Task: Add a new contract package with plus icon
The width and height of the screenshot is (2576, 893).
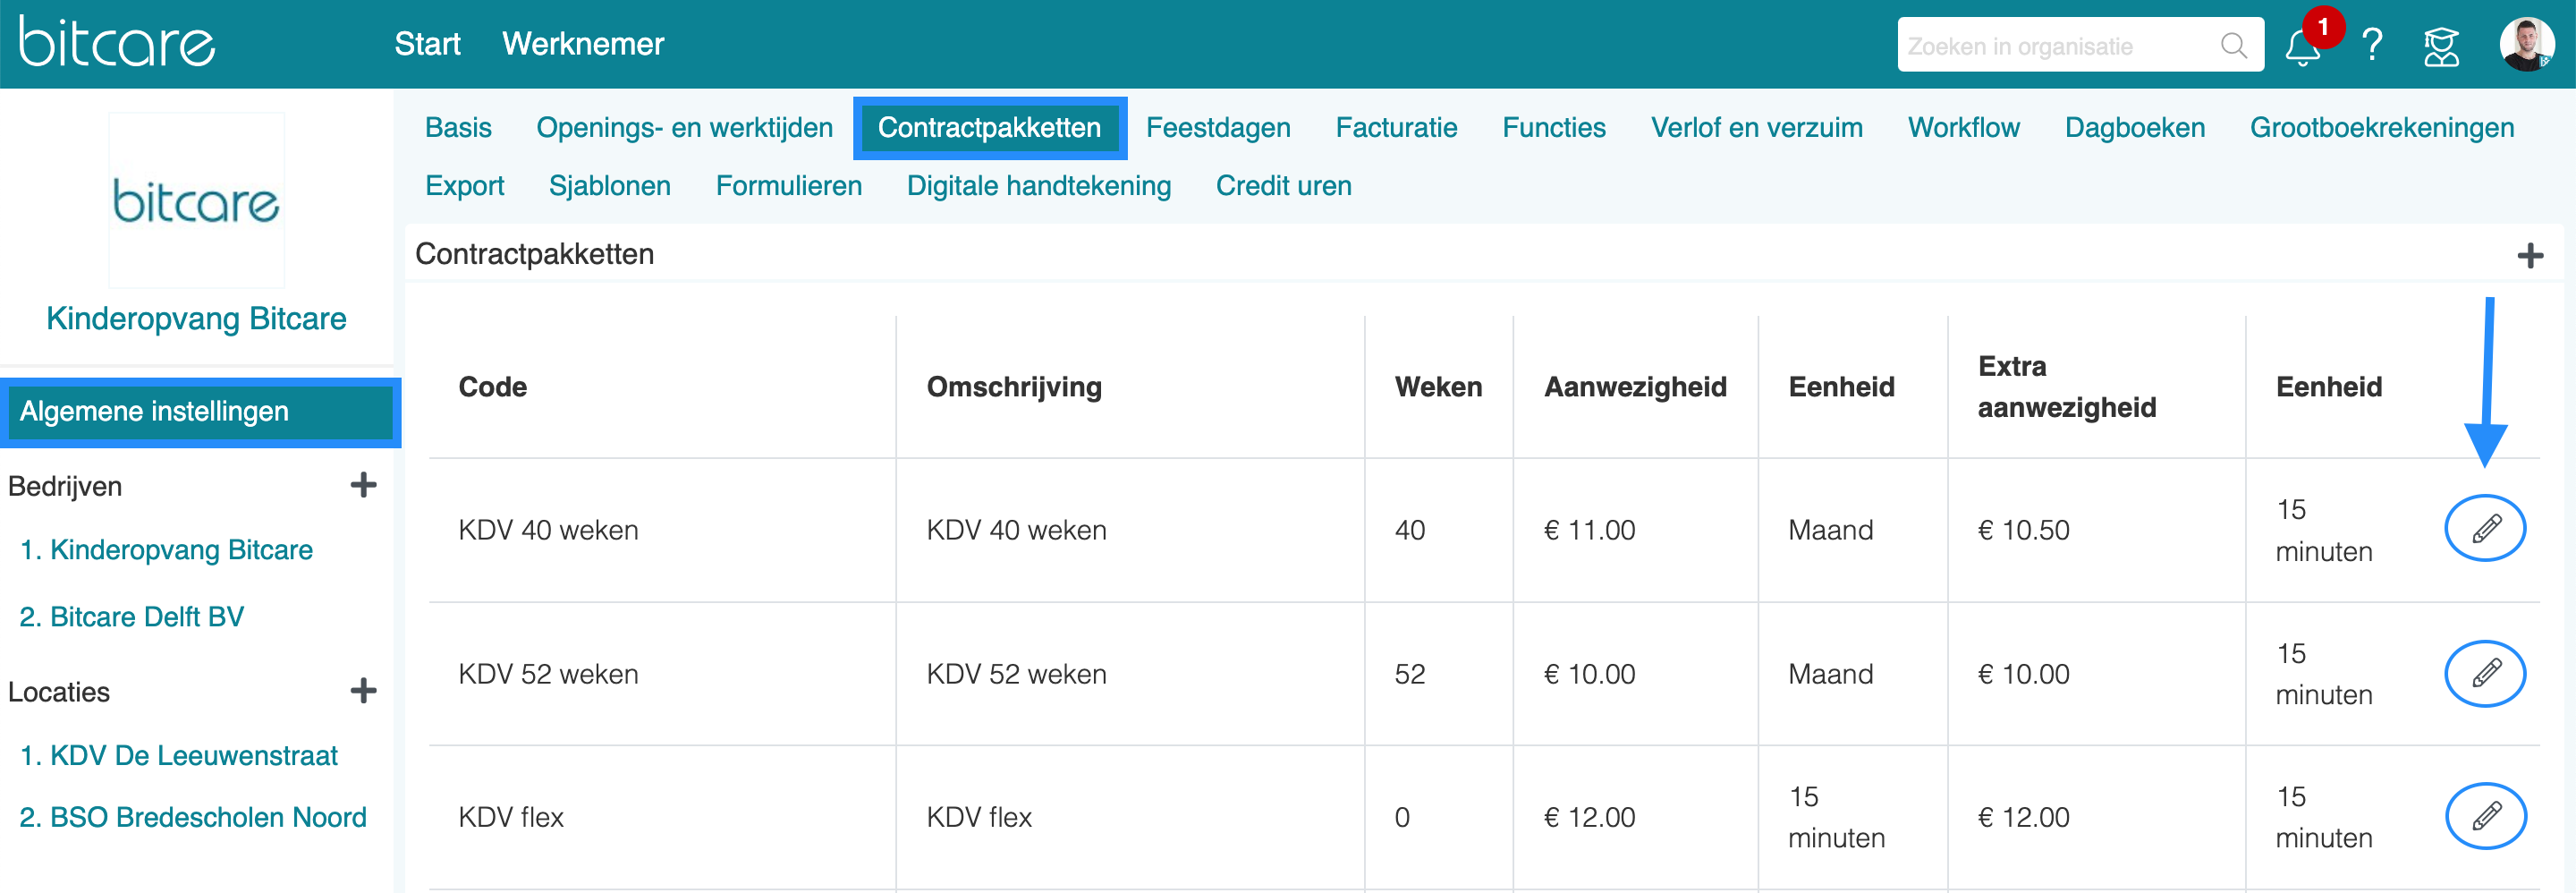Action: (x=2530, y=256)
